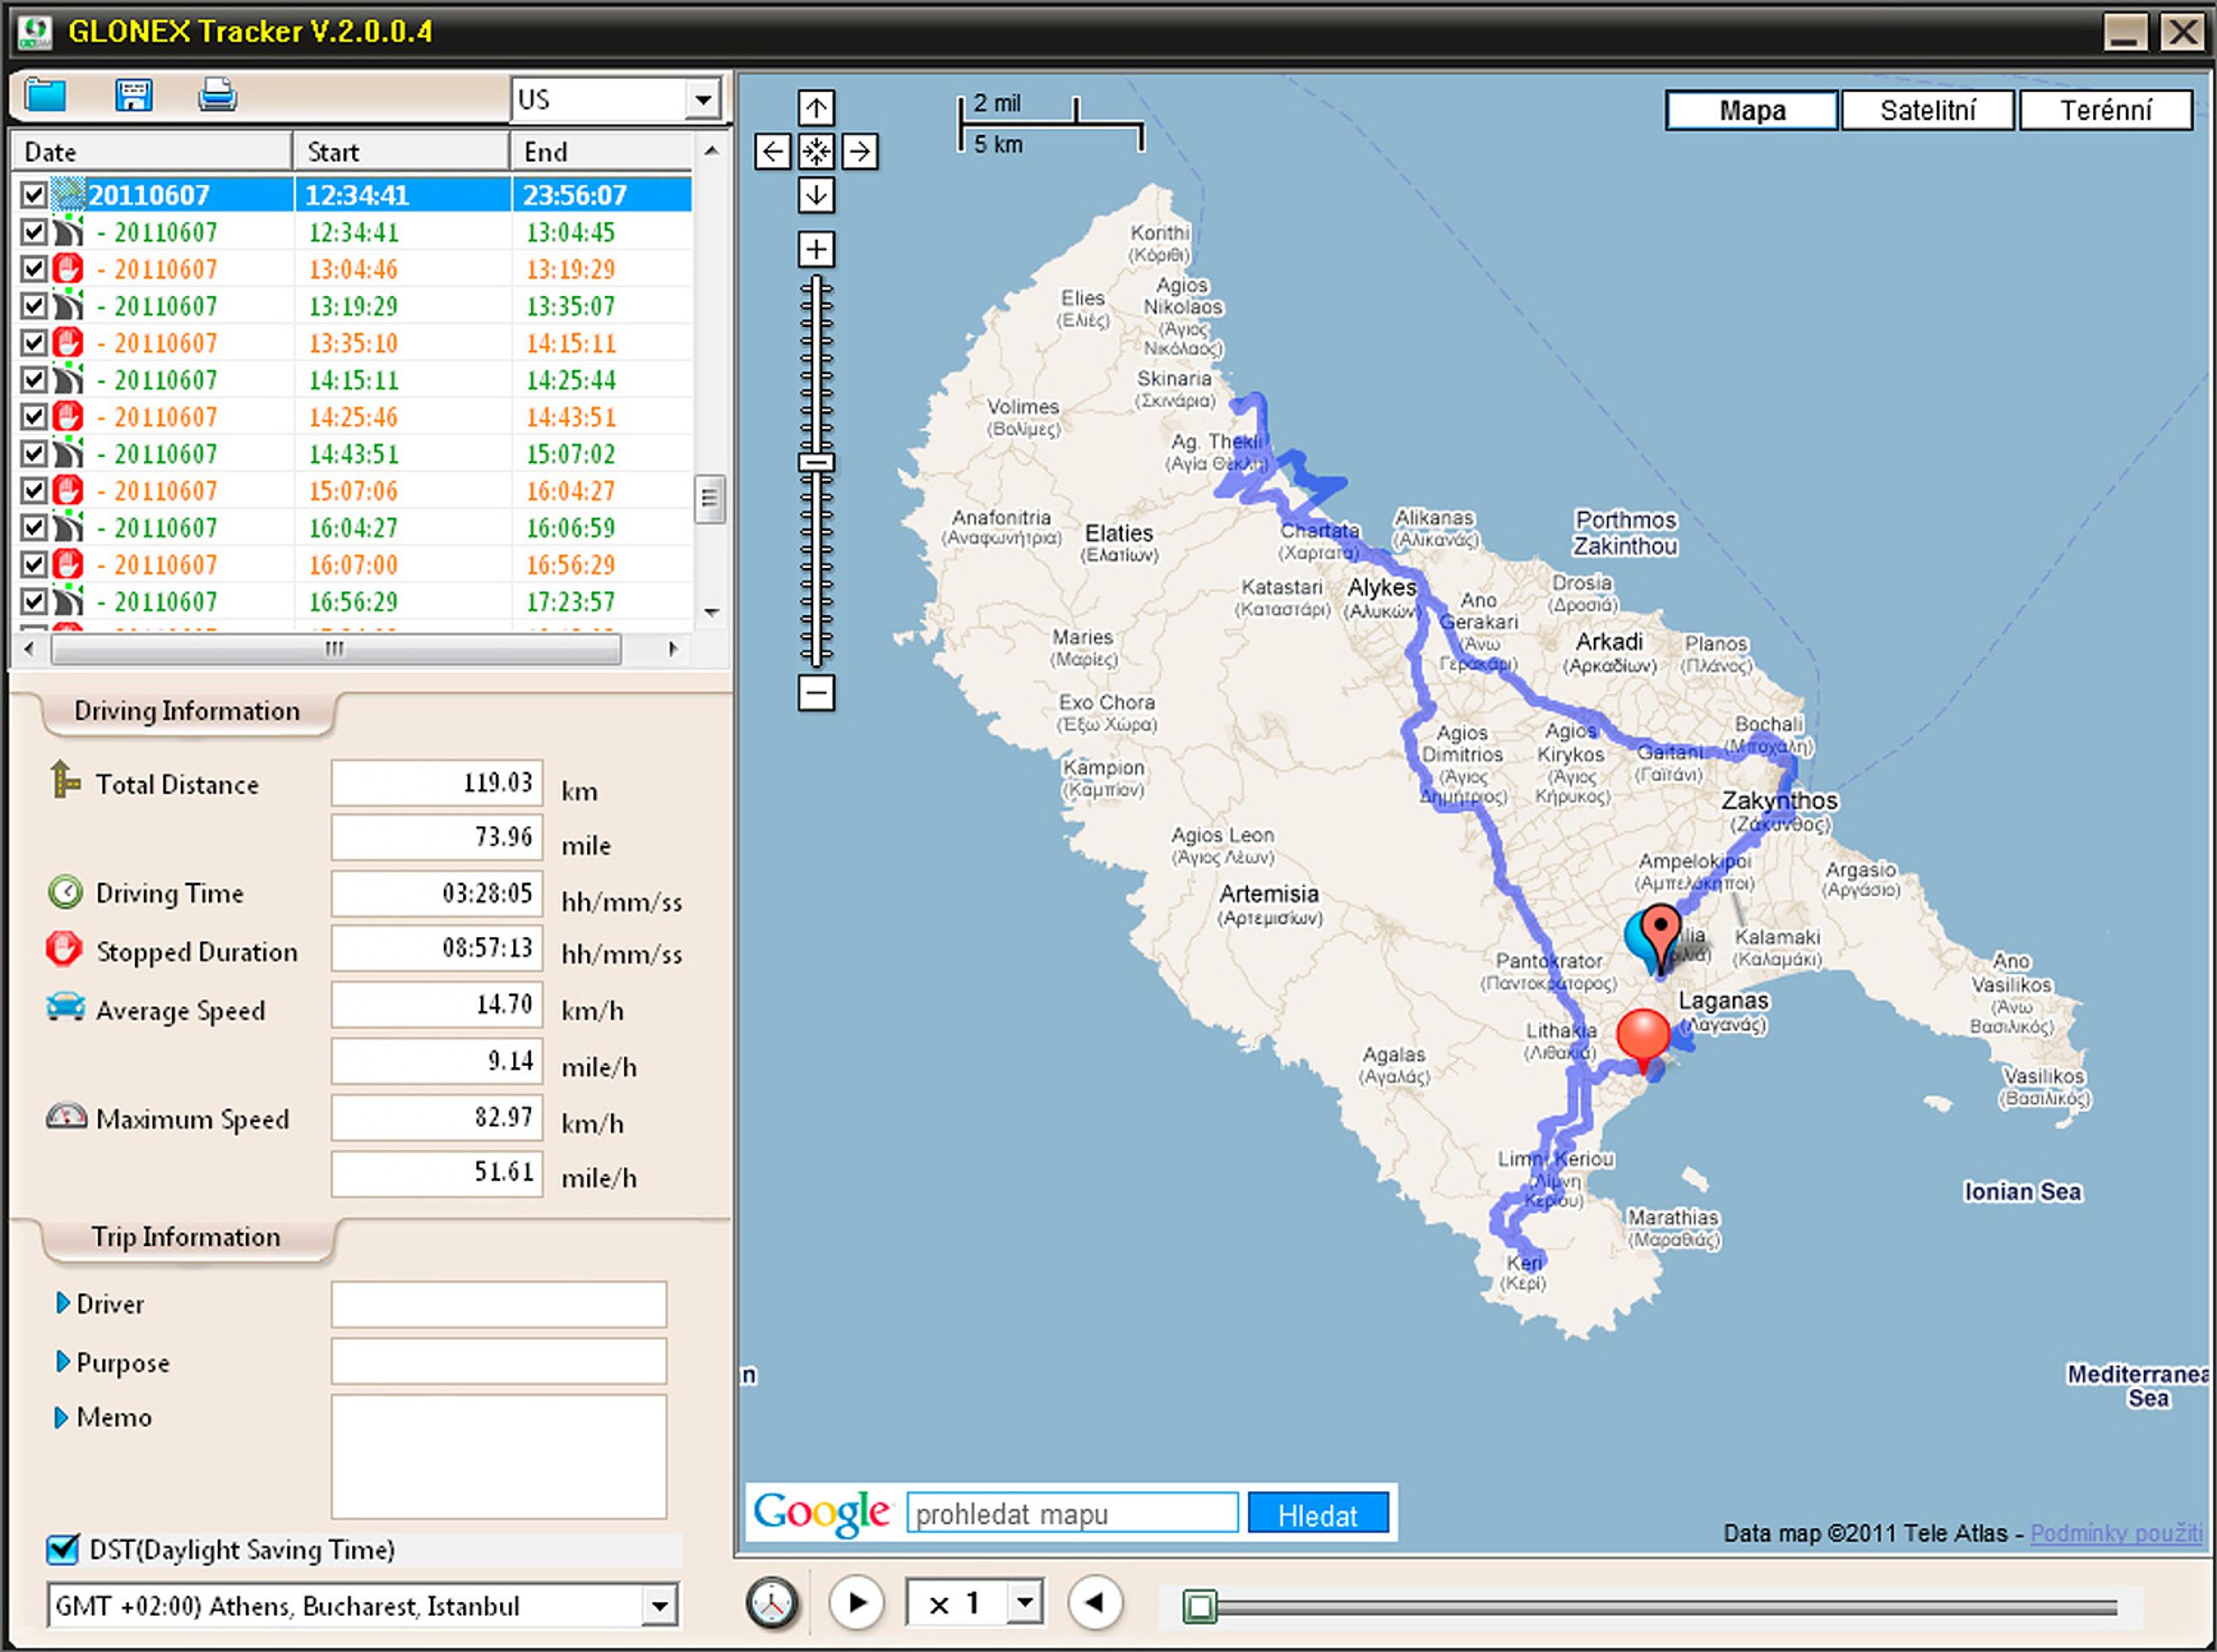Click the red stop icon of the 13:04:46 segment
Image resolution: width=2217 pixels, height=1652 pixels.
coord(68,269)
